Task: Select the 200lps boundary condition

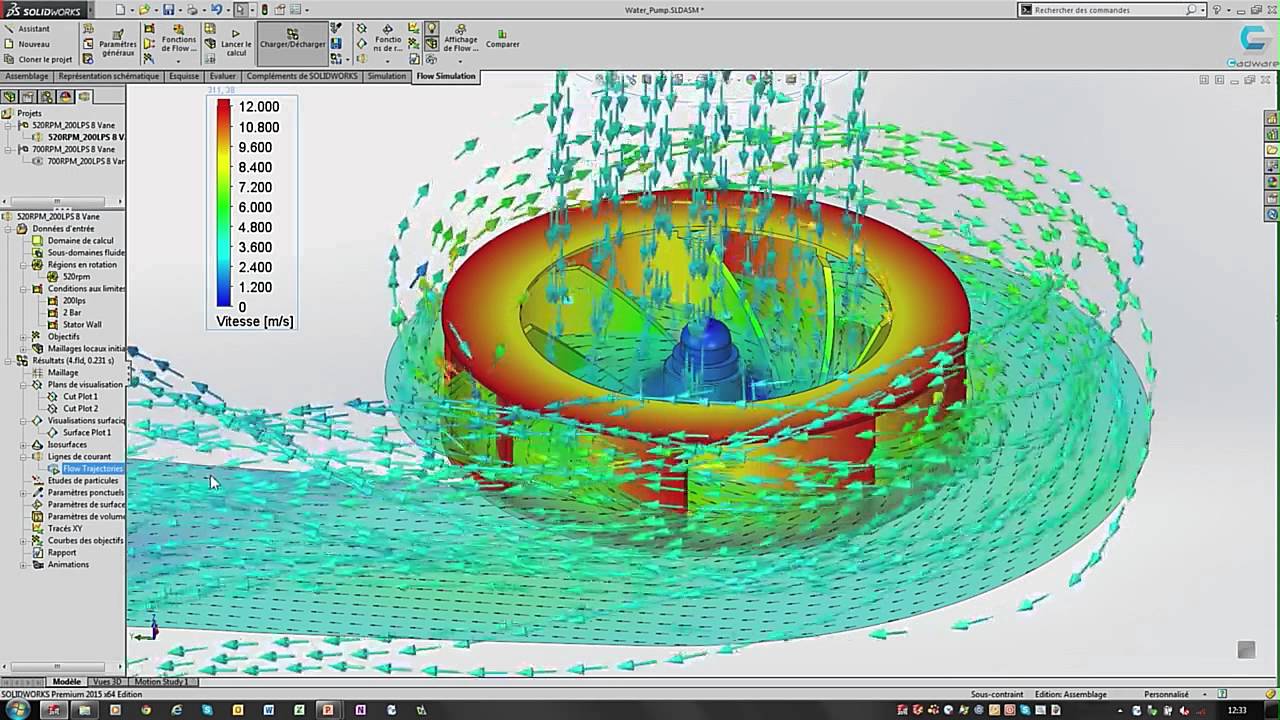Action: (x=74, y=301)
